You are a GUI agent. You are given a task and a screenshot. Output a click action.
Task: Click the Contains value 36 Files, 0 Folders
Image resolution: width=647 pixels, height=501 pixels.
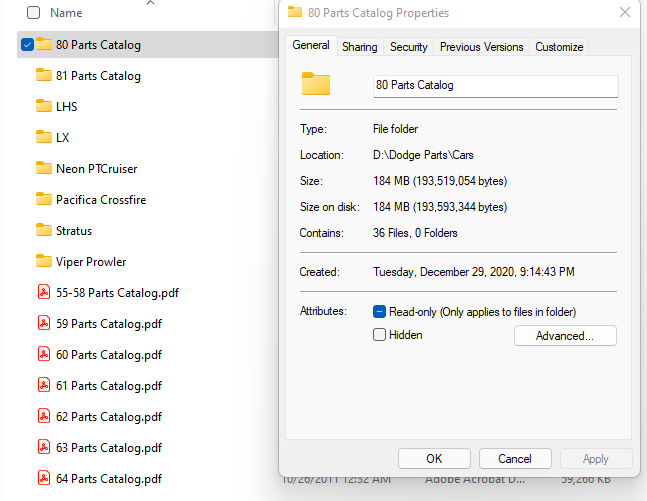[x=415, y=233]
